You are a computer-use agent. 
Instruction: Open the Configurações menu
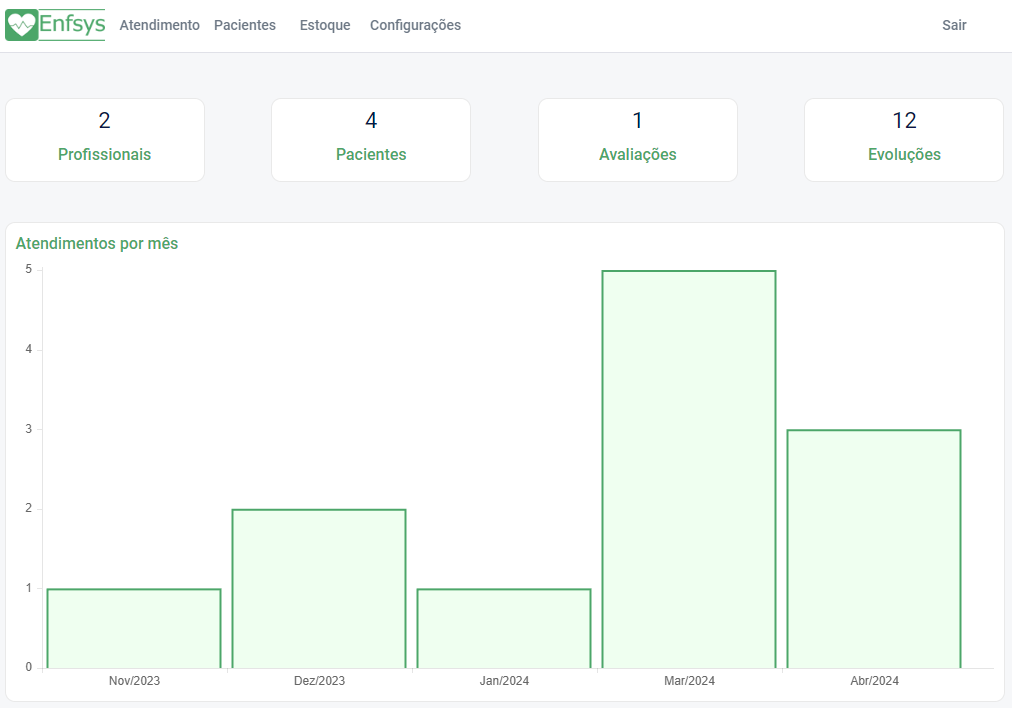click(x=415, y=25)
